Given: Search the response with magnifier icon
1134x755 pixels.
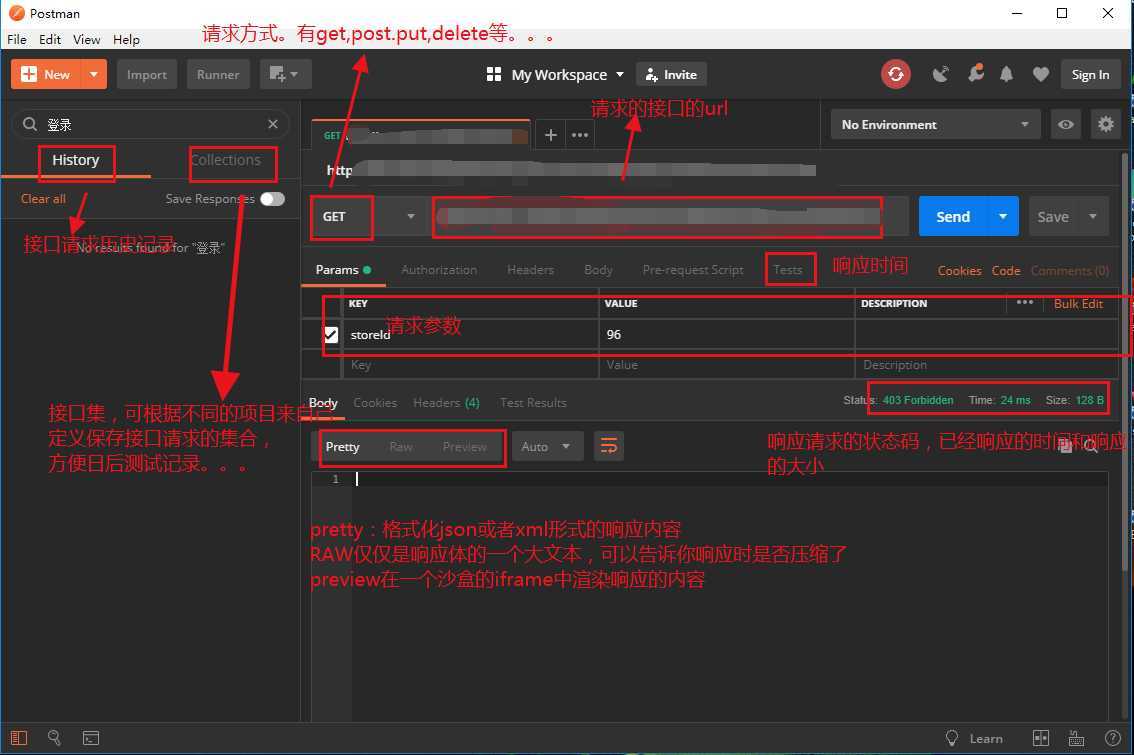Looking at the screenshot, I should click(1091, 446).
